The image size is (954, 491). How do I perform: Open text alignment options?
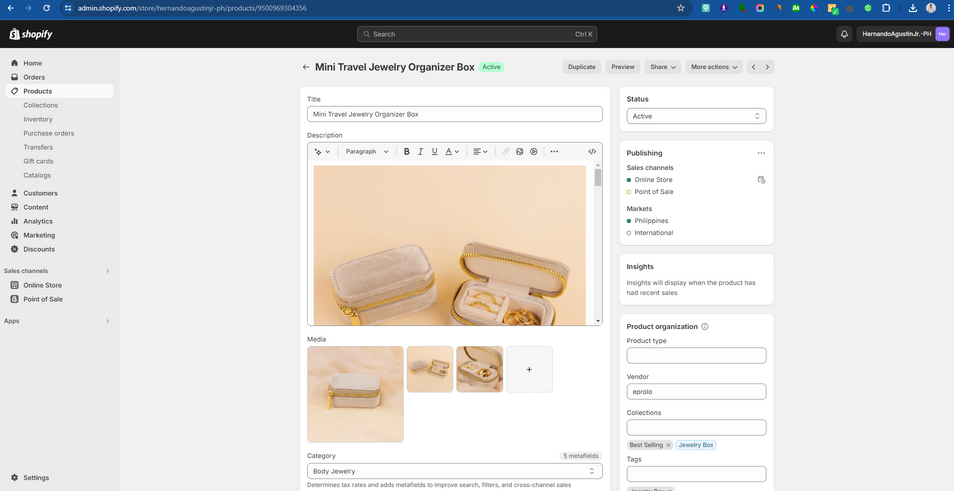480,151
